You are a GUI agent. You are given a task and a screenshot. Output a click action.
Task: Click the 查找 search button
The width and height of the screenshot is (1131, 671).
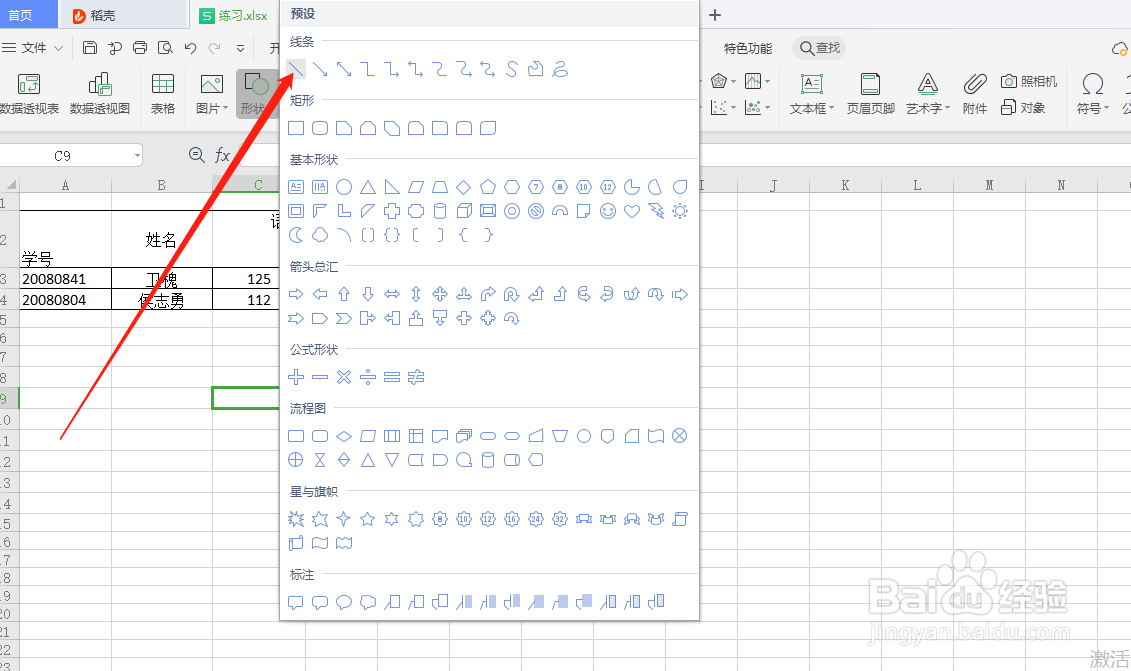[x=819, y=48]
